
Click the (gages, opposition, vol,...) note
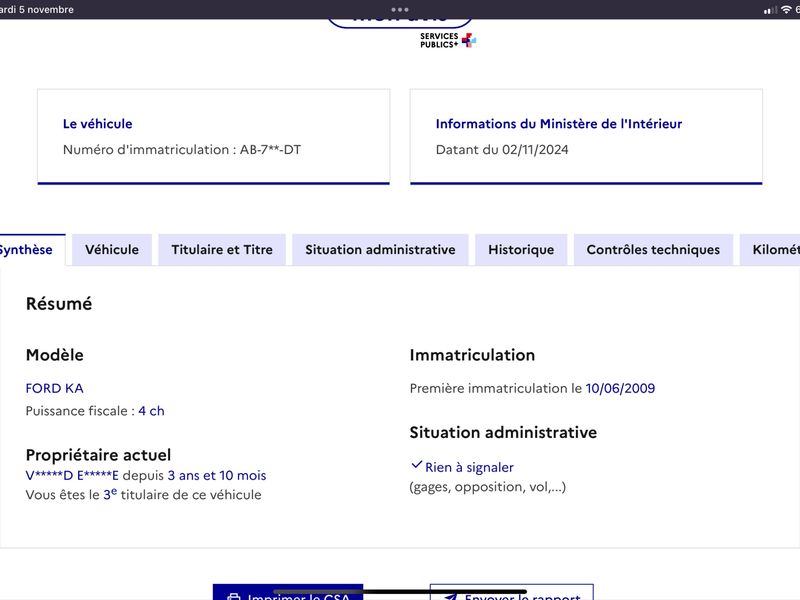click(488, 487)
